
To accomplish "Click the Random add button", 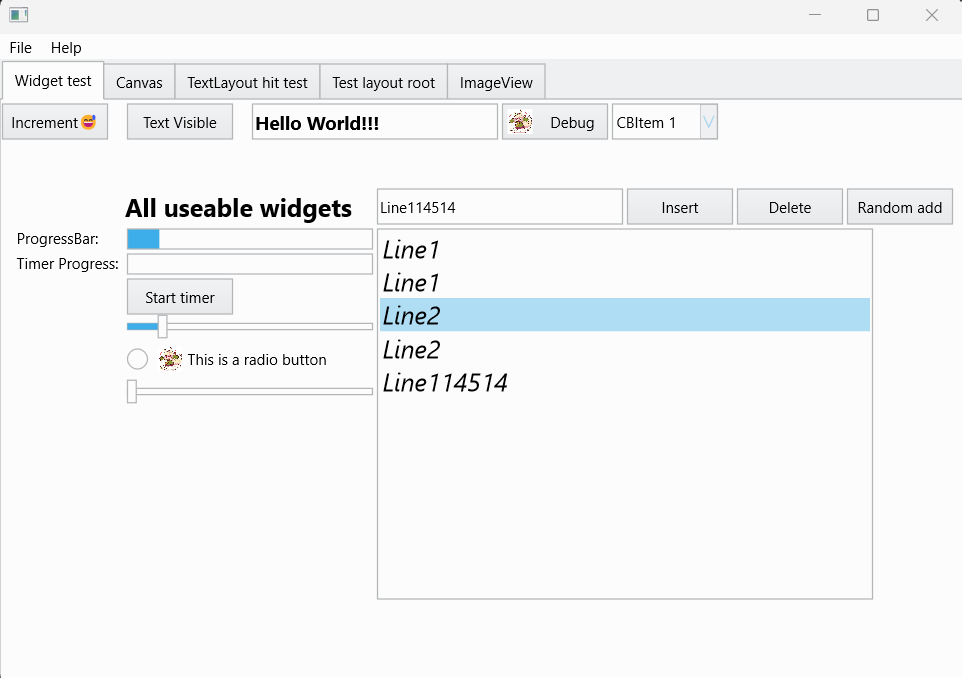I will tap(899, 206).
